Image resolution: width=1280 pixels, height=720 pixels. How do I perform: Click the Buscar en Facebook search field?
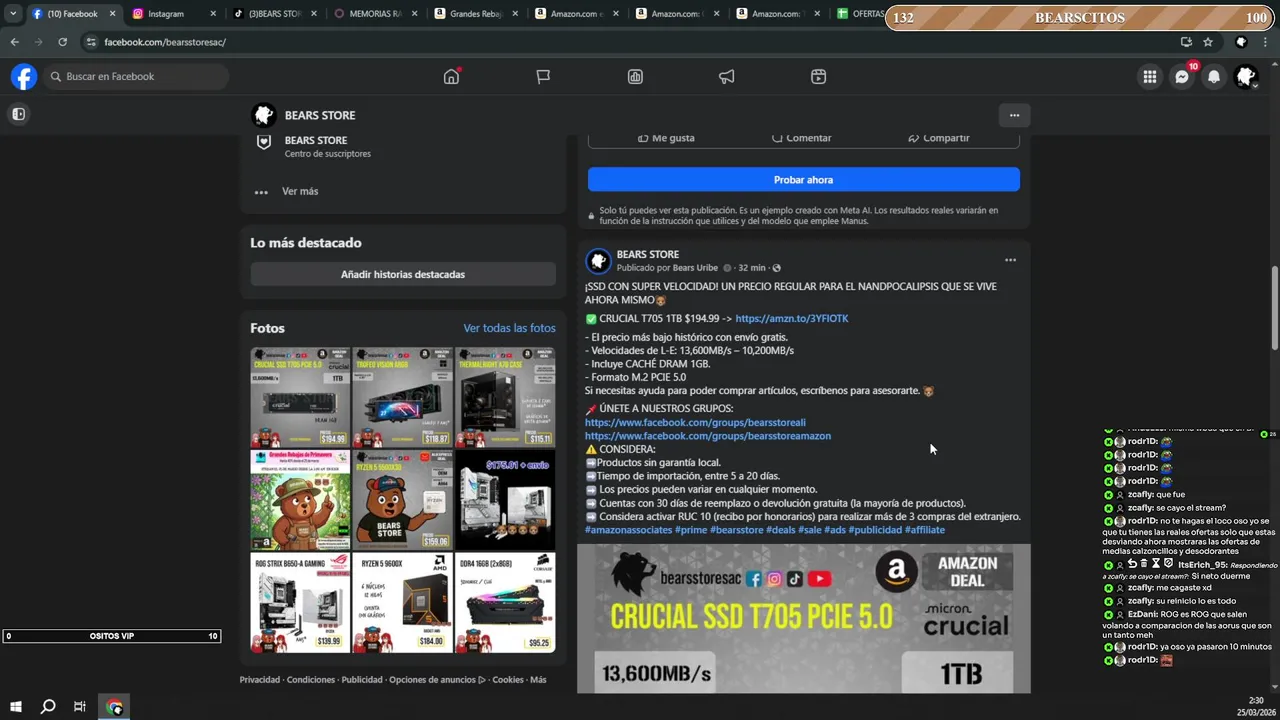pyautogui.click(x=136, y=77)
